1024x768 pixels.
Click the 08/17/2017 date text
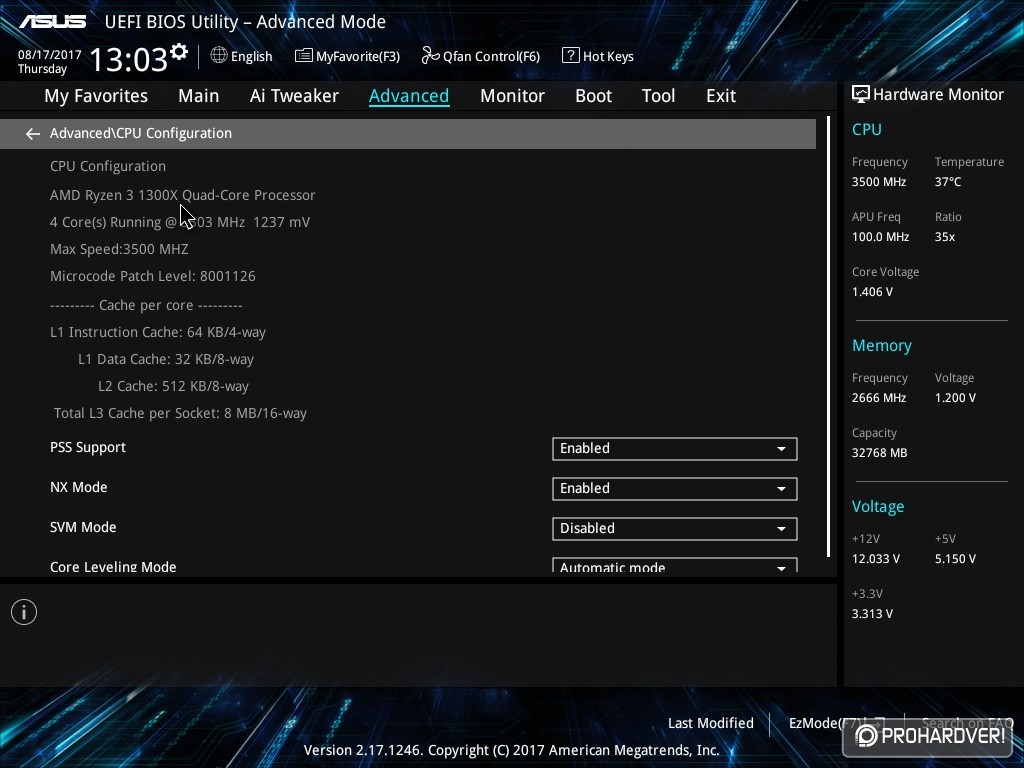tap(50, 55)
